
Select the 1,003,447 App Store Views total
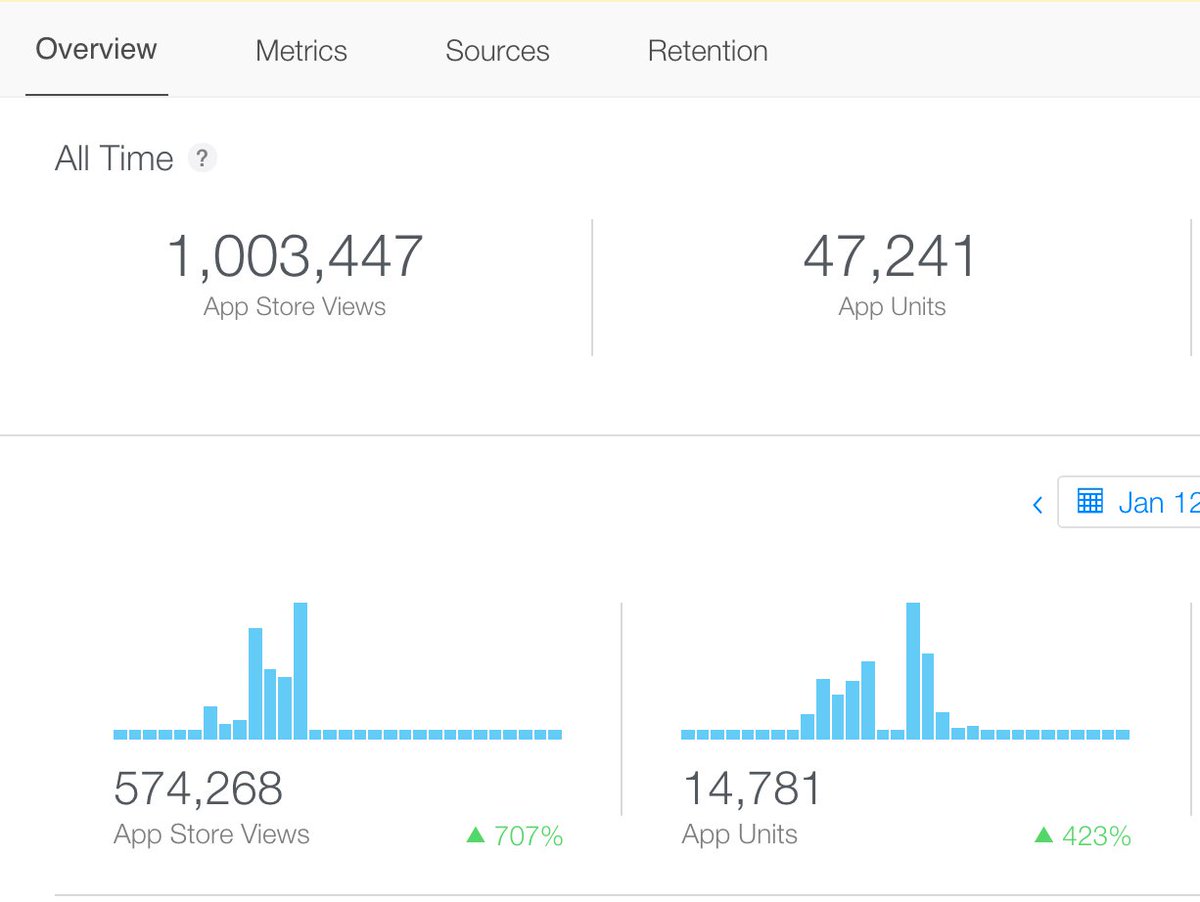(x=294, y=256)
